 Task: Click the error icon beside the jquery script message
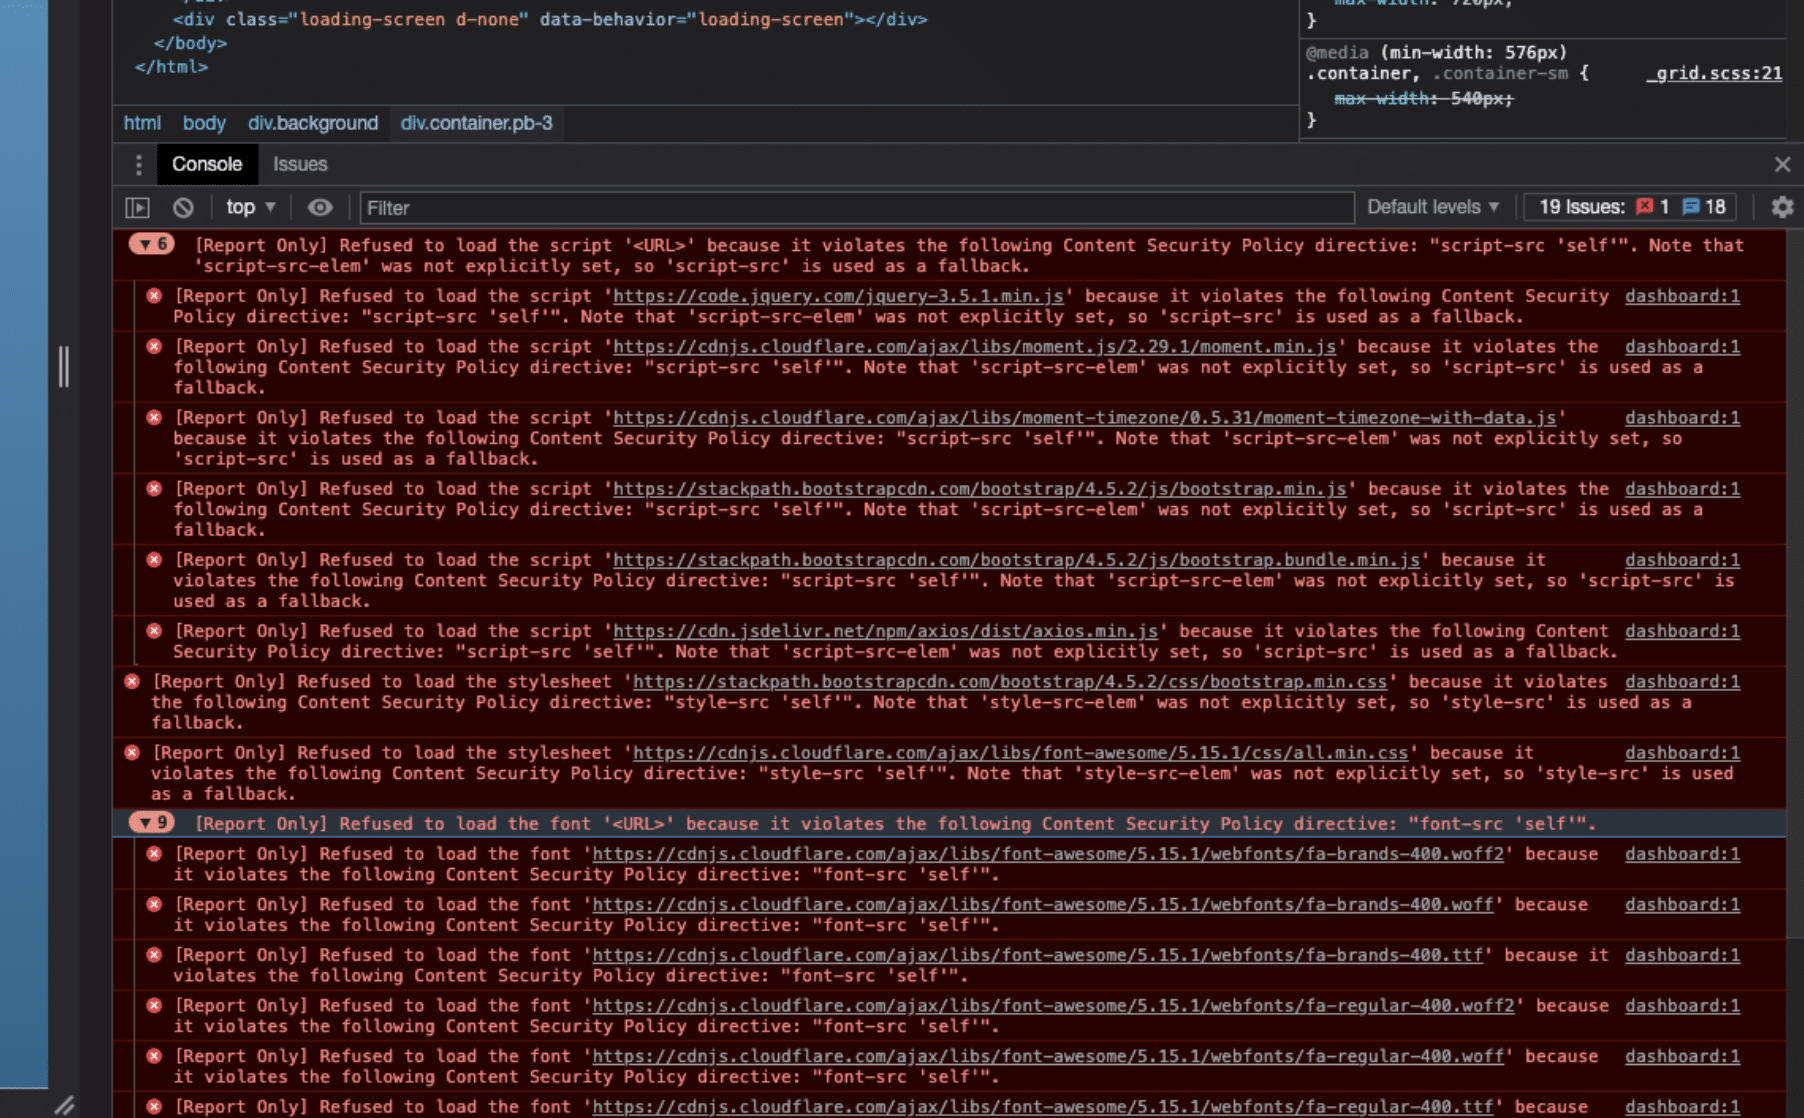click(x=154, y=296)
